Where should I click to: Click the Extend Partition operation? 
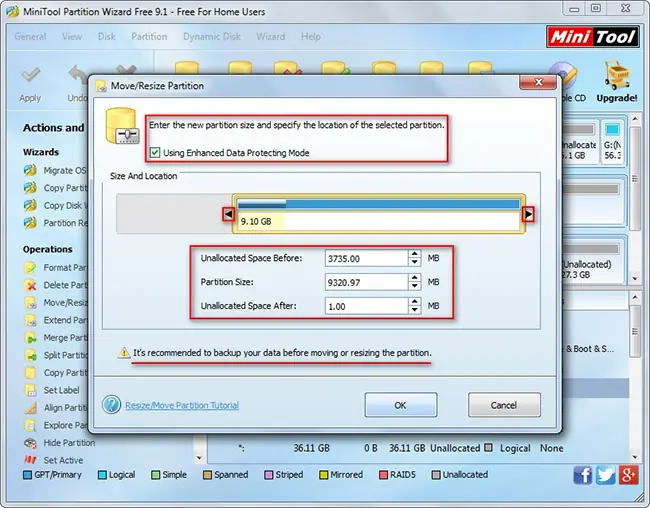tap(55, 320)
